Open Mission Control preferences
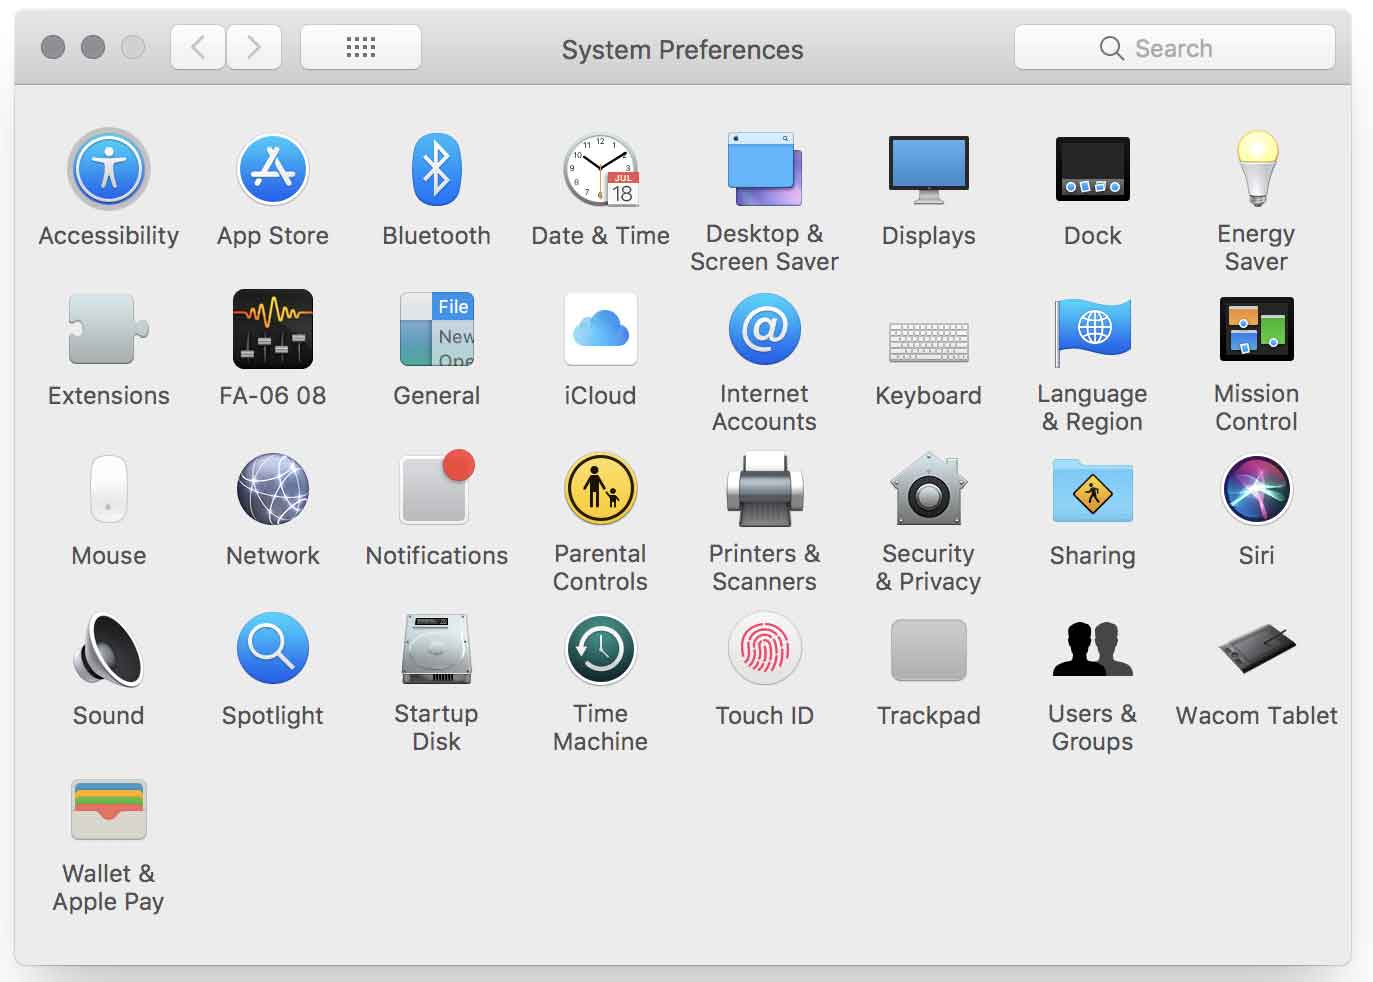The image size is (1373, 982). point(1257,329)
